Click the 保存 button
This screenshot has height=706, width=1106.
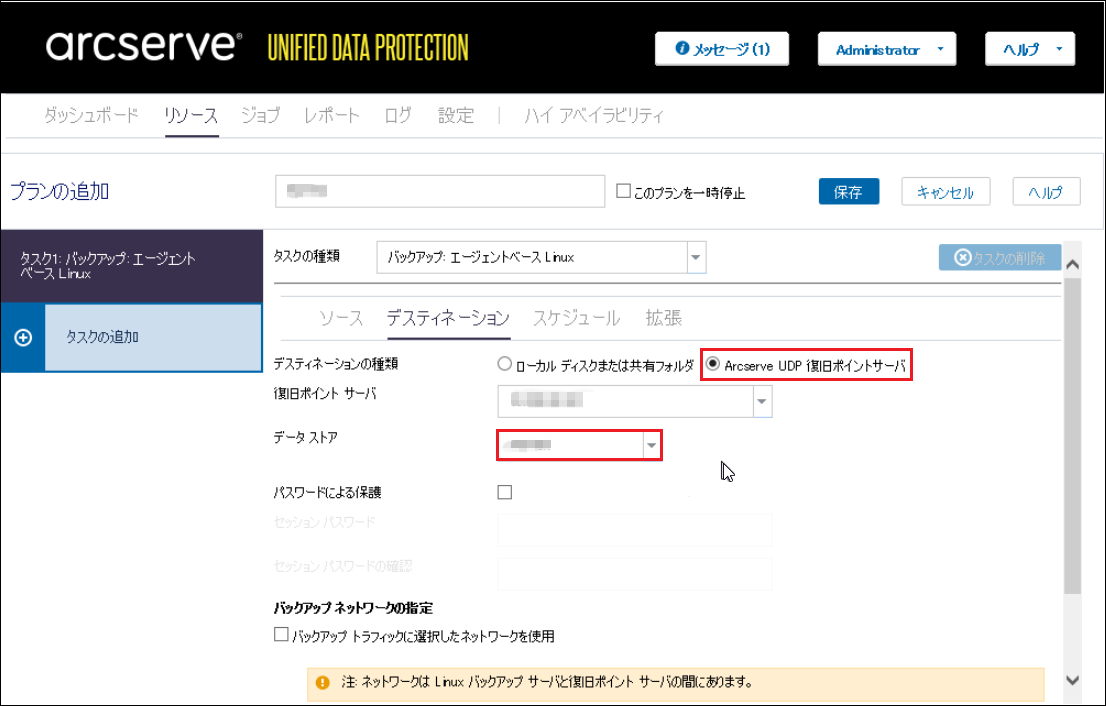849,192
